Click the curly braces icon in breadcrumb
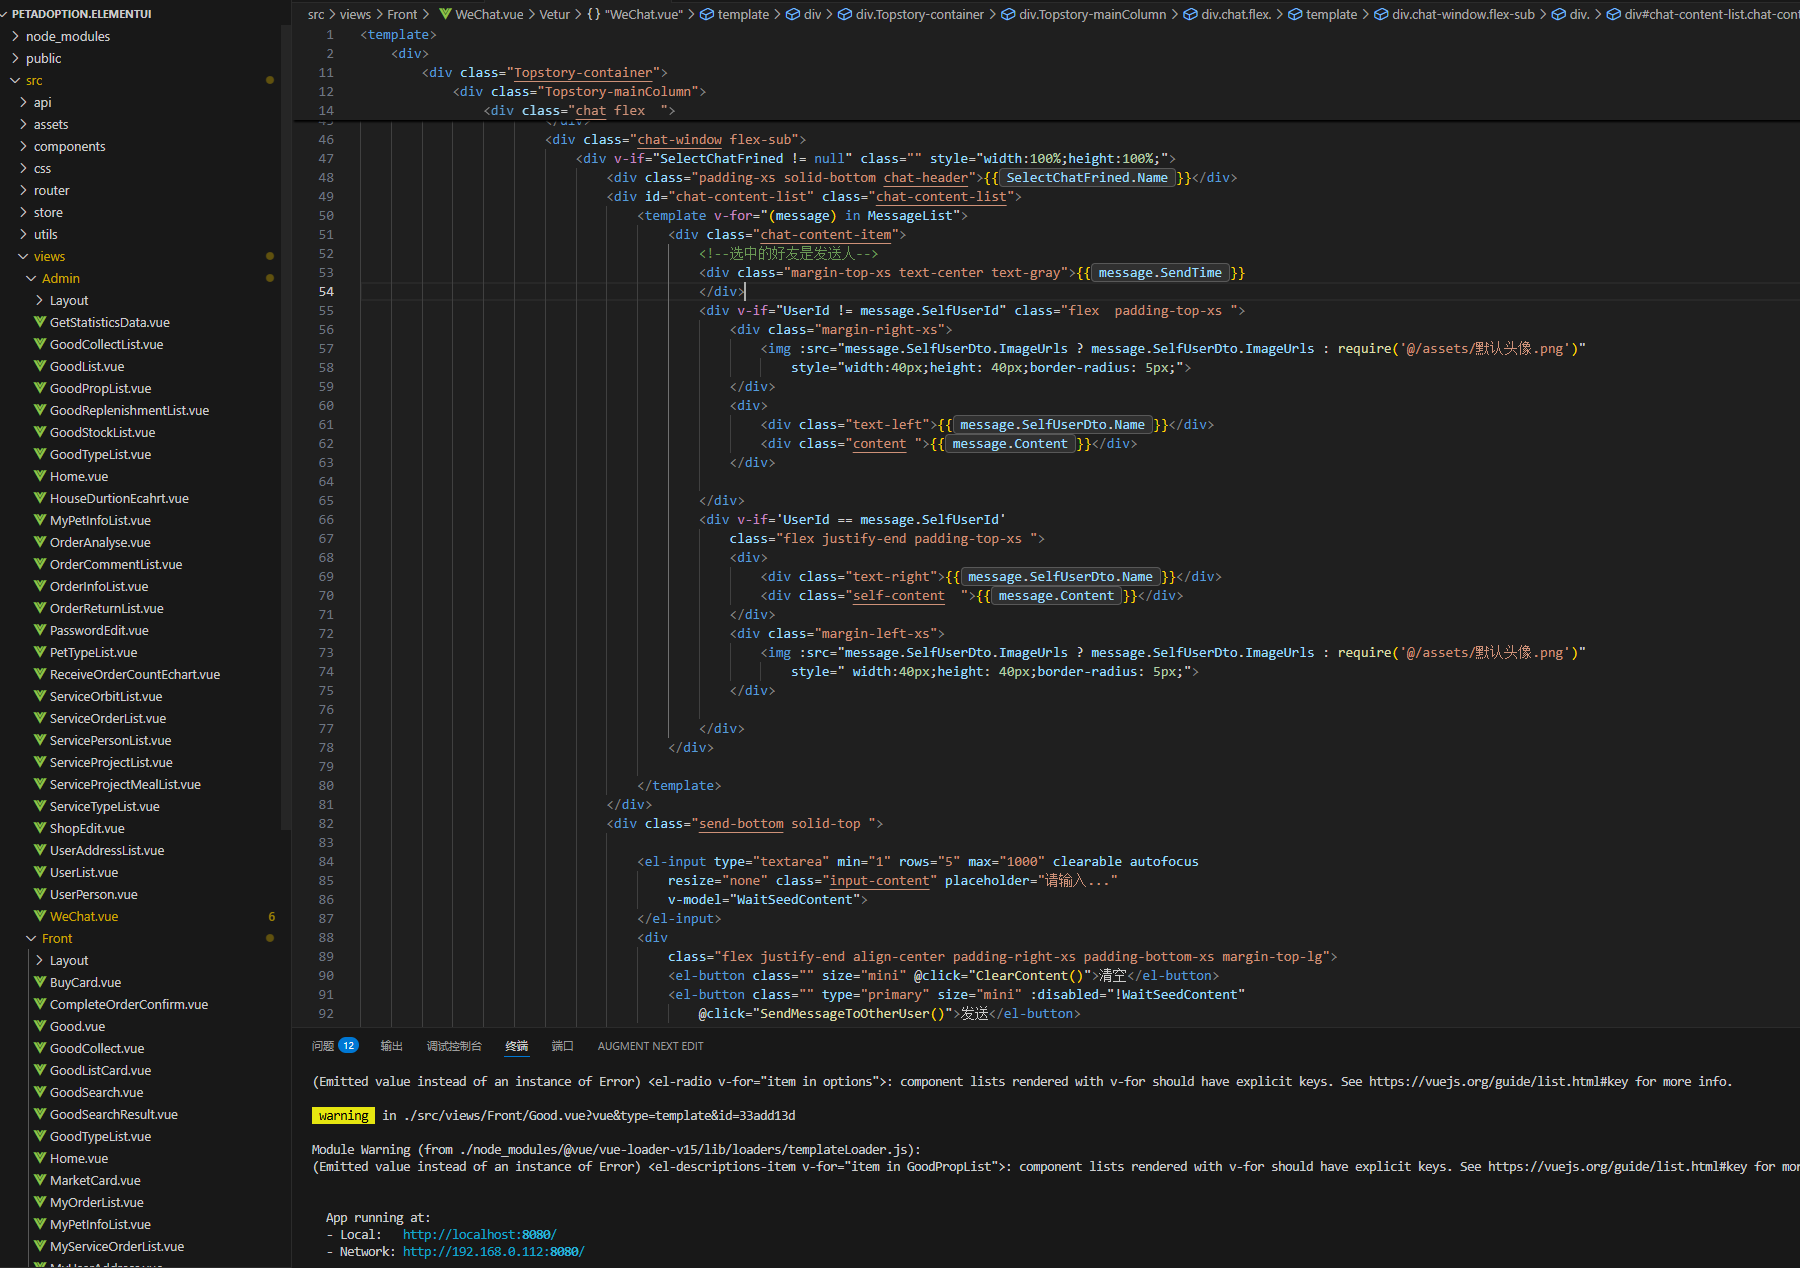 594,14
